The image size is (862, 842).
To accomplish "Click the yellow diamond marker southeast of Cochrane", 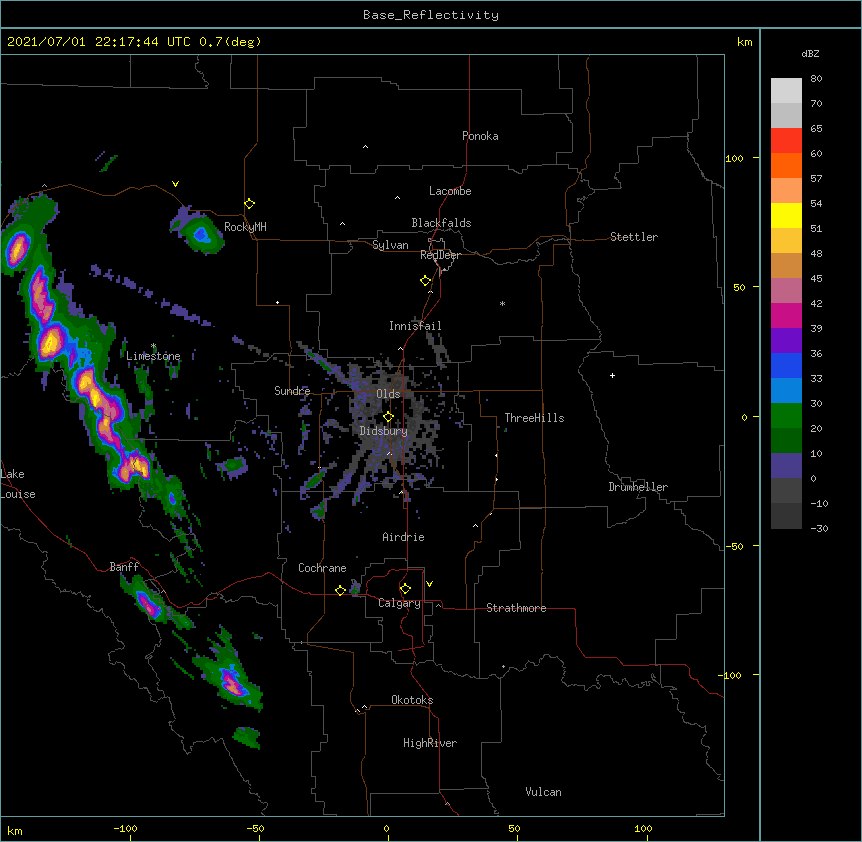I will point(340,590).
